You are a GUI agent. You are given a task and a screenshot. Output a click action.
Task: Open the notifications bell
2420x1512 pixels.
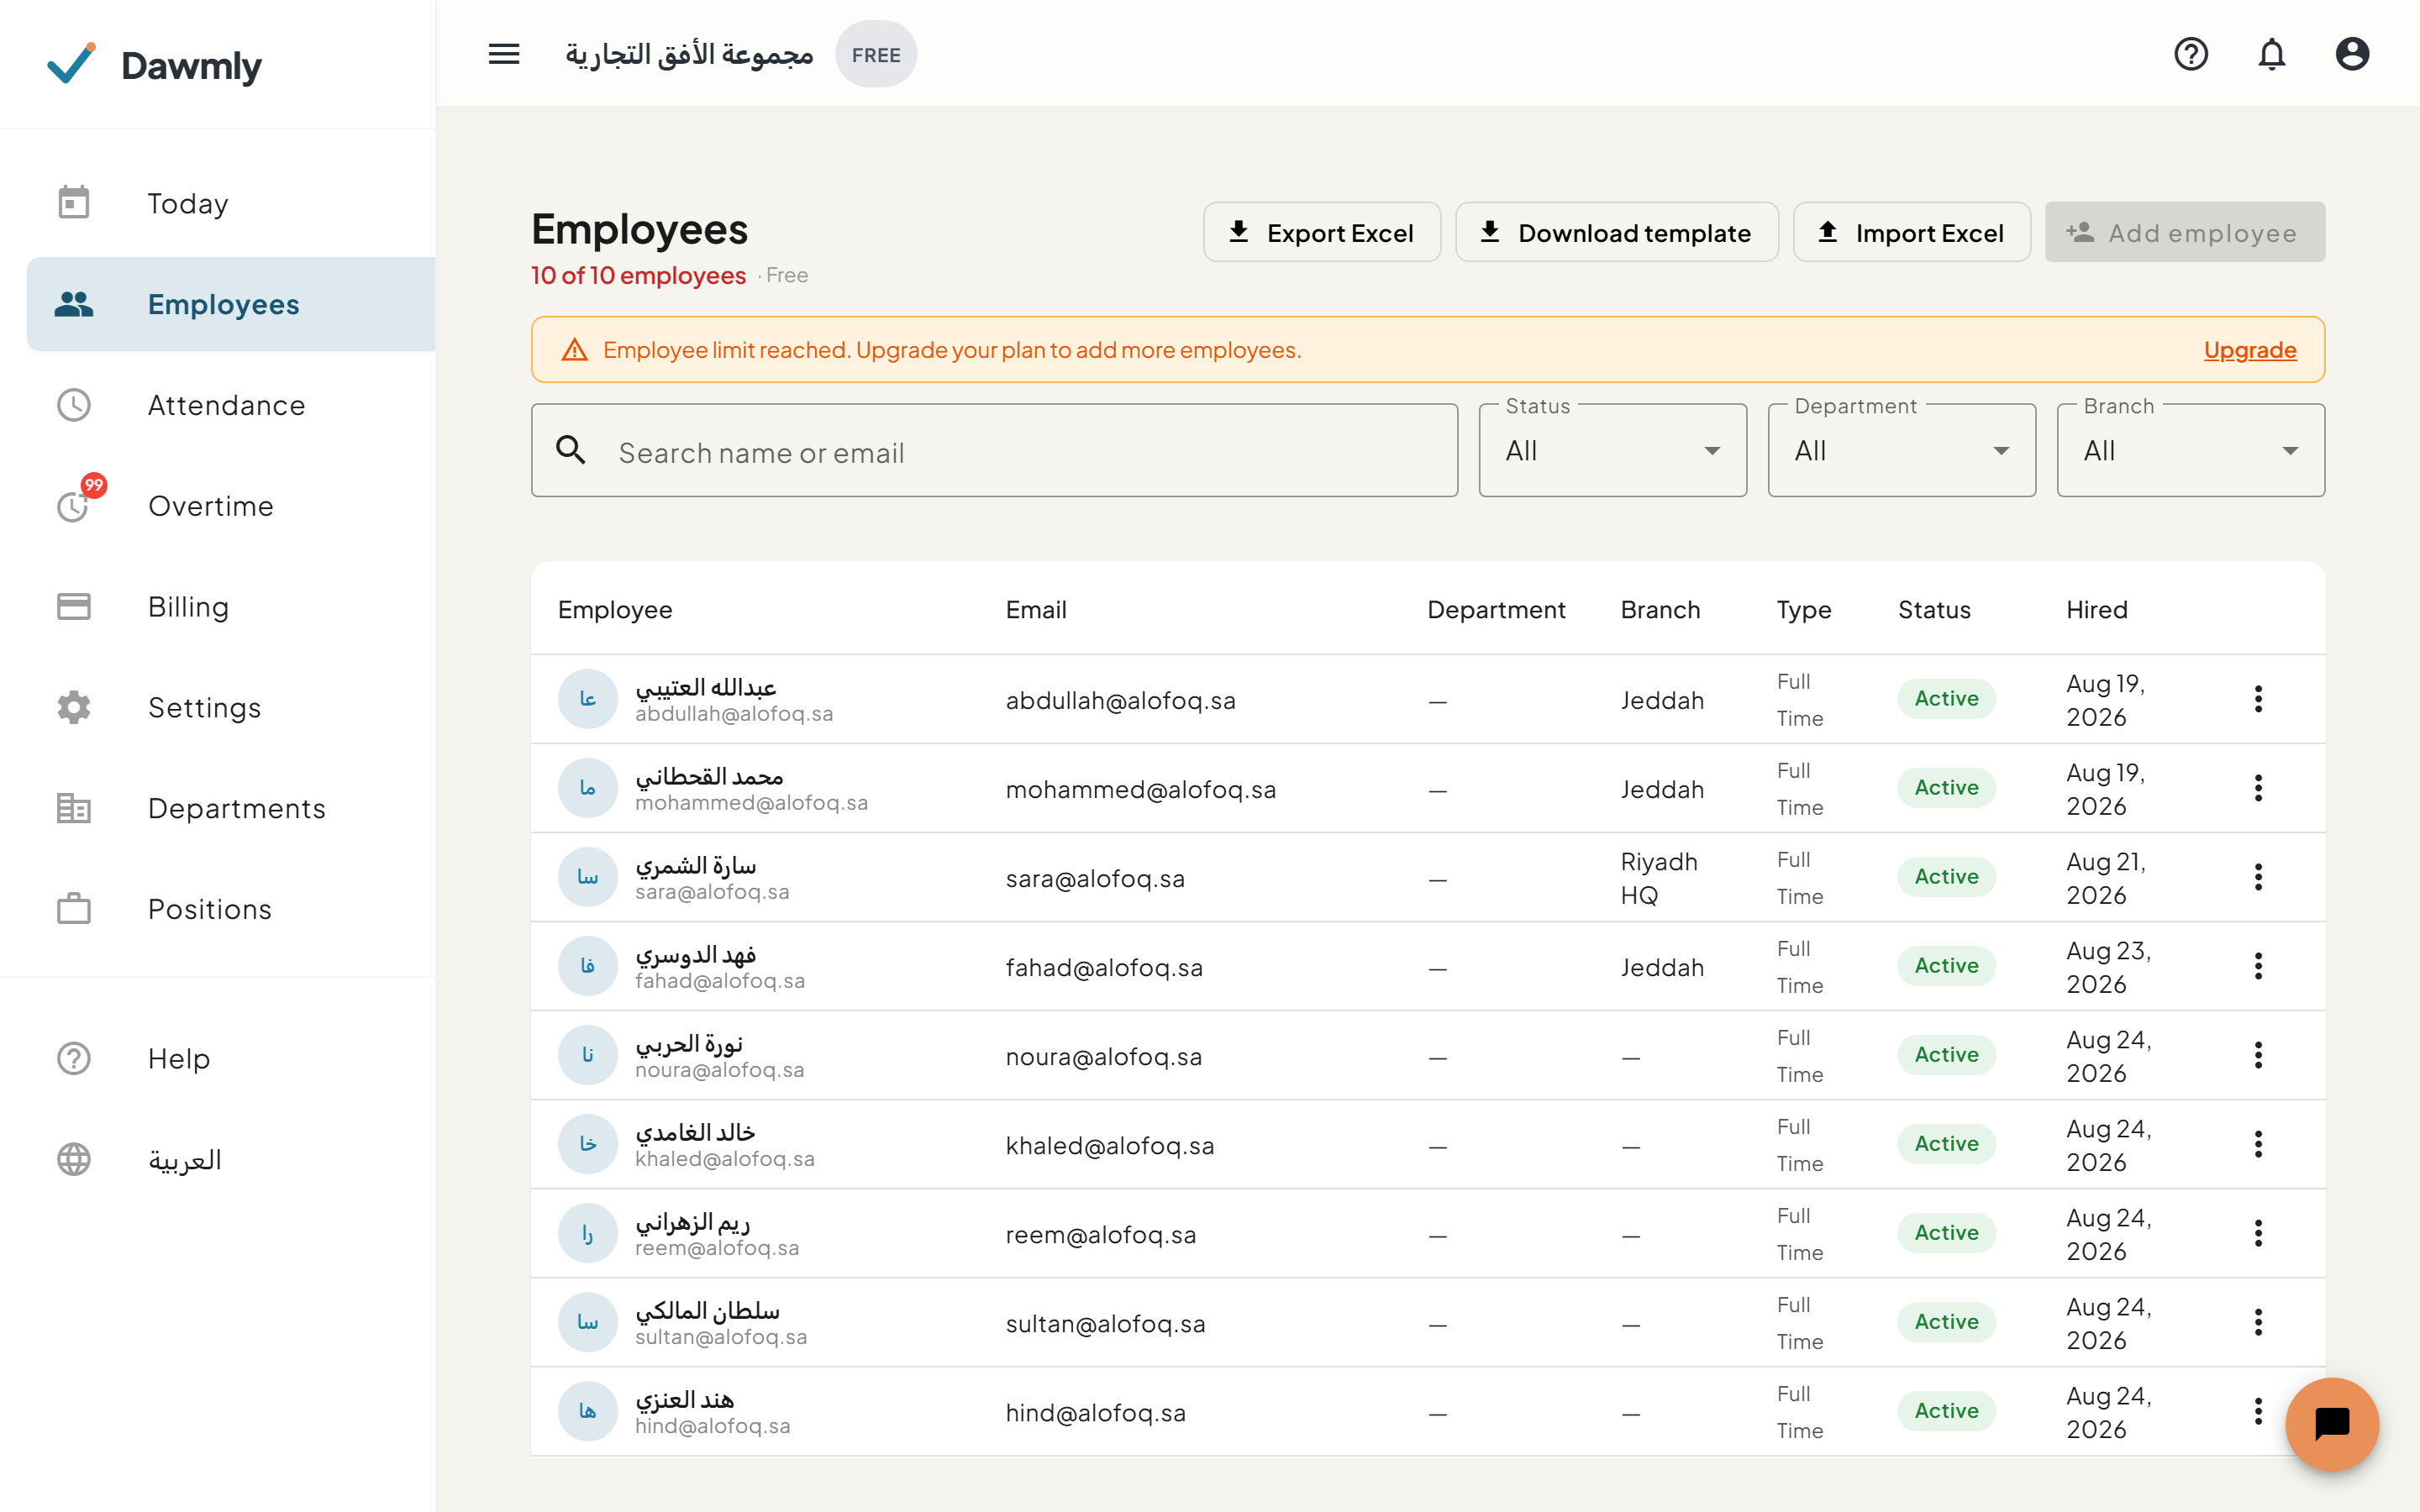pos(2272,54)
